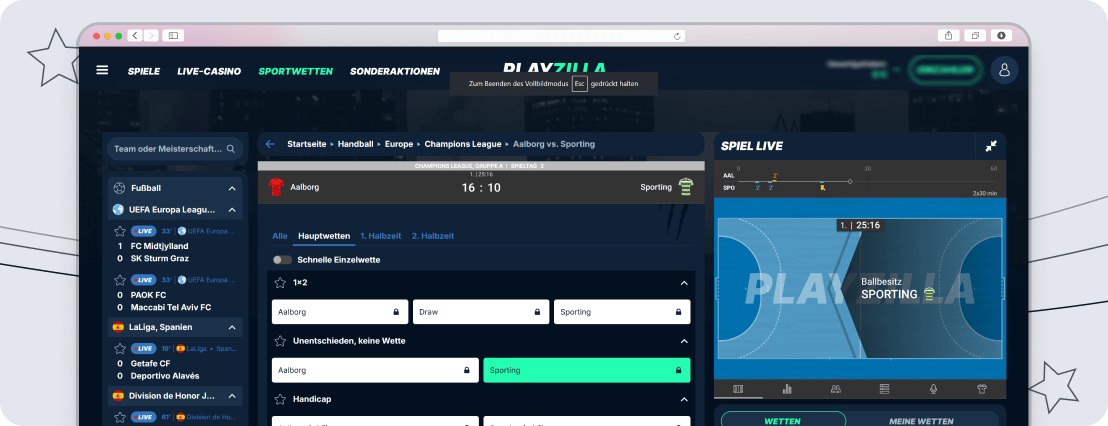The width and height of the screenshot is (1108, 426).
Task: Select Sporting in the 1×2 market
Action: 622,312
